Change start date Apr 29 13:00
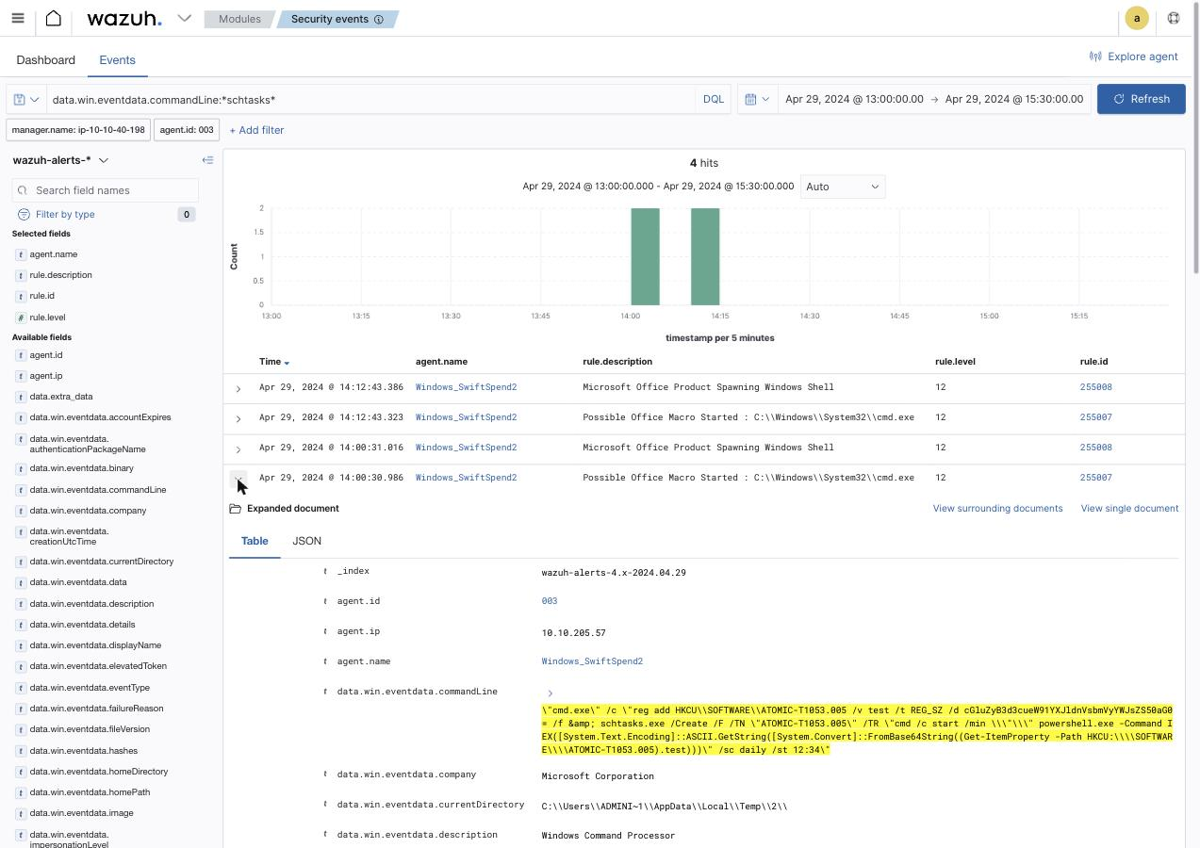This screenshot has width=1200, height=848. (x=854, y=99)
